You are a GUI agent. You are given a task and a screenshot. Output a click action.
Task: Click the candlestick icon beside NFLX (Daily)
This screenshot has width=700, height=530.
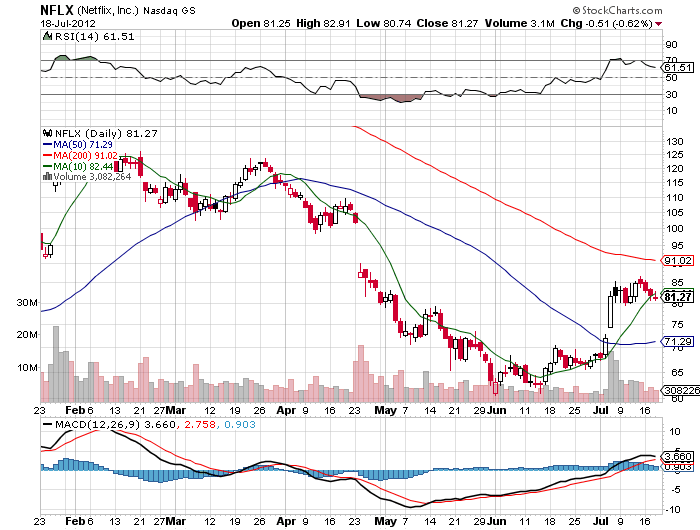pos(47,133)
